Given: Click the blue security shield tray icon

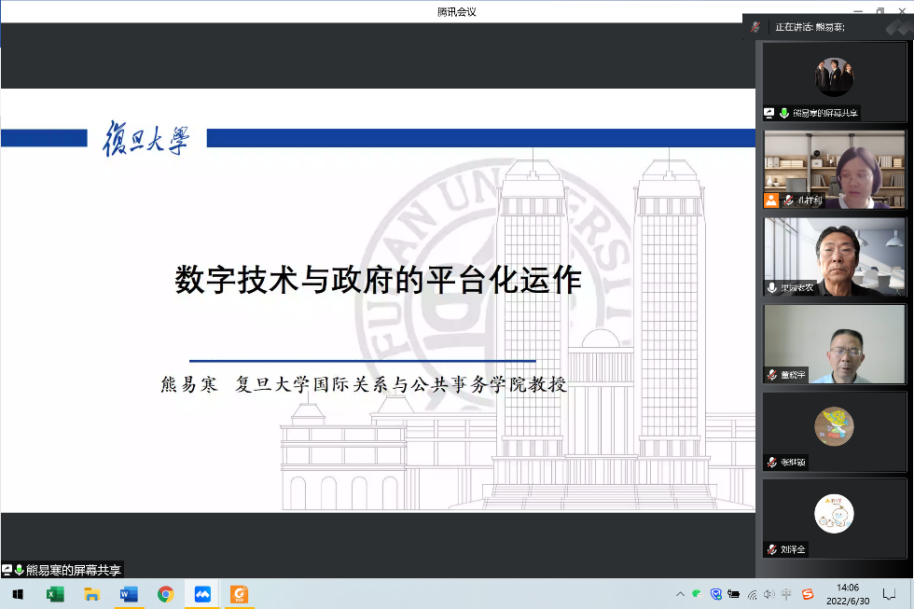Looking at the screenshot, I should click(x=716, y=594).
